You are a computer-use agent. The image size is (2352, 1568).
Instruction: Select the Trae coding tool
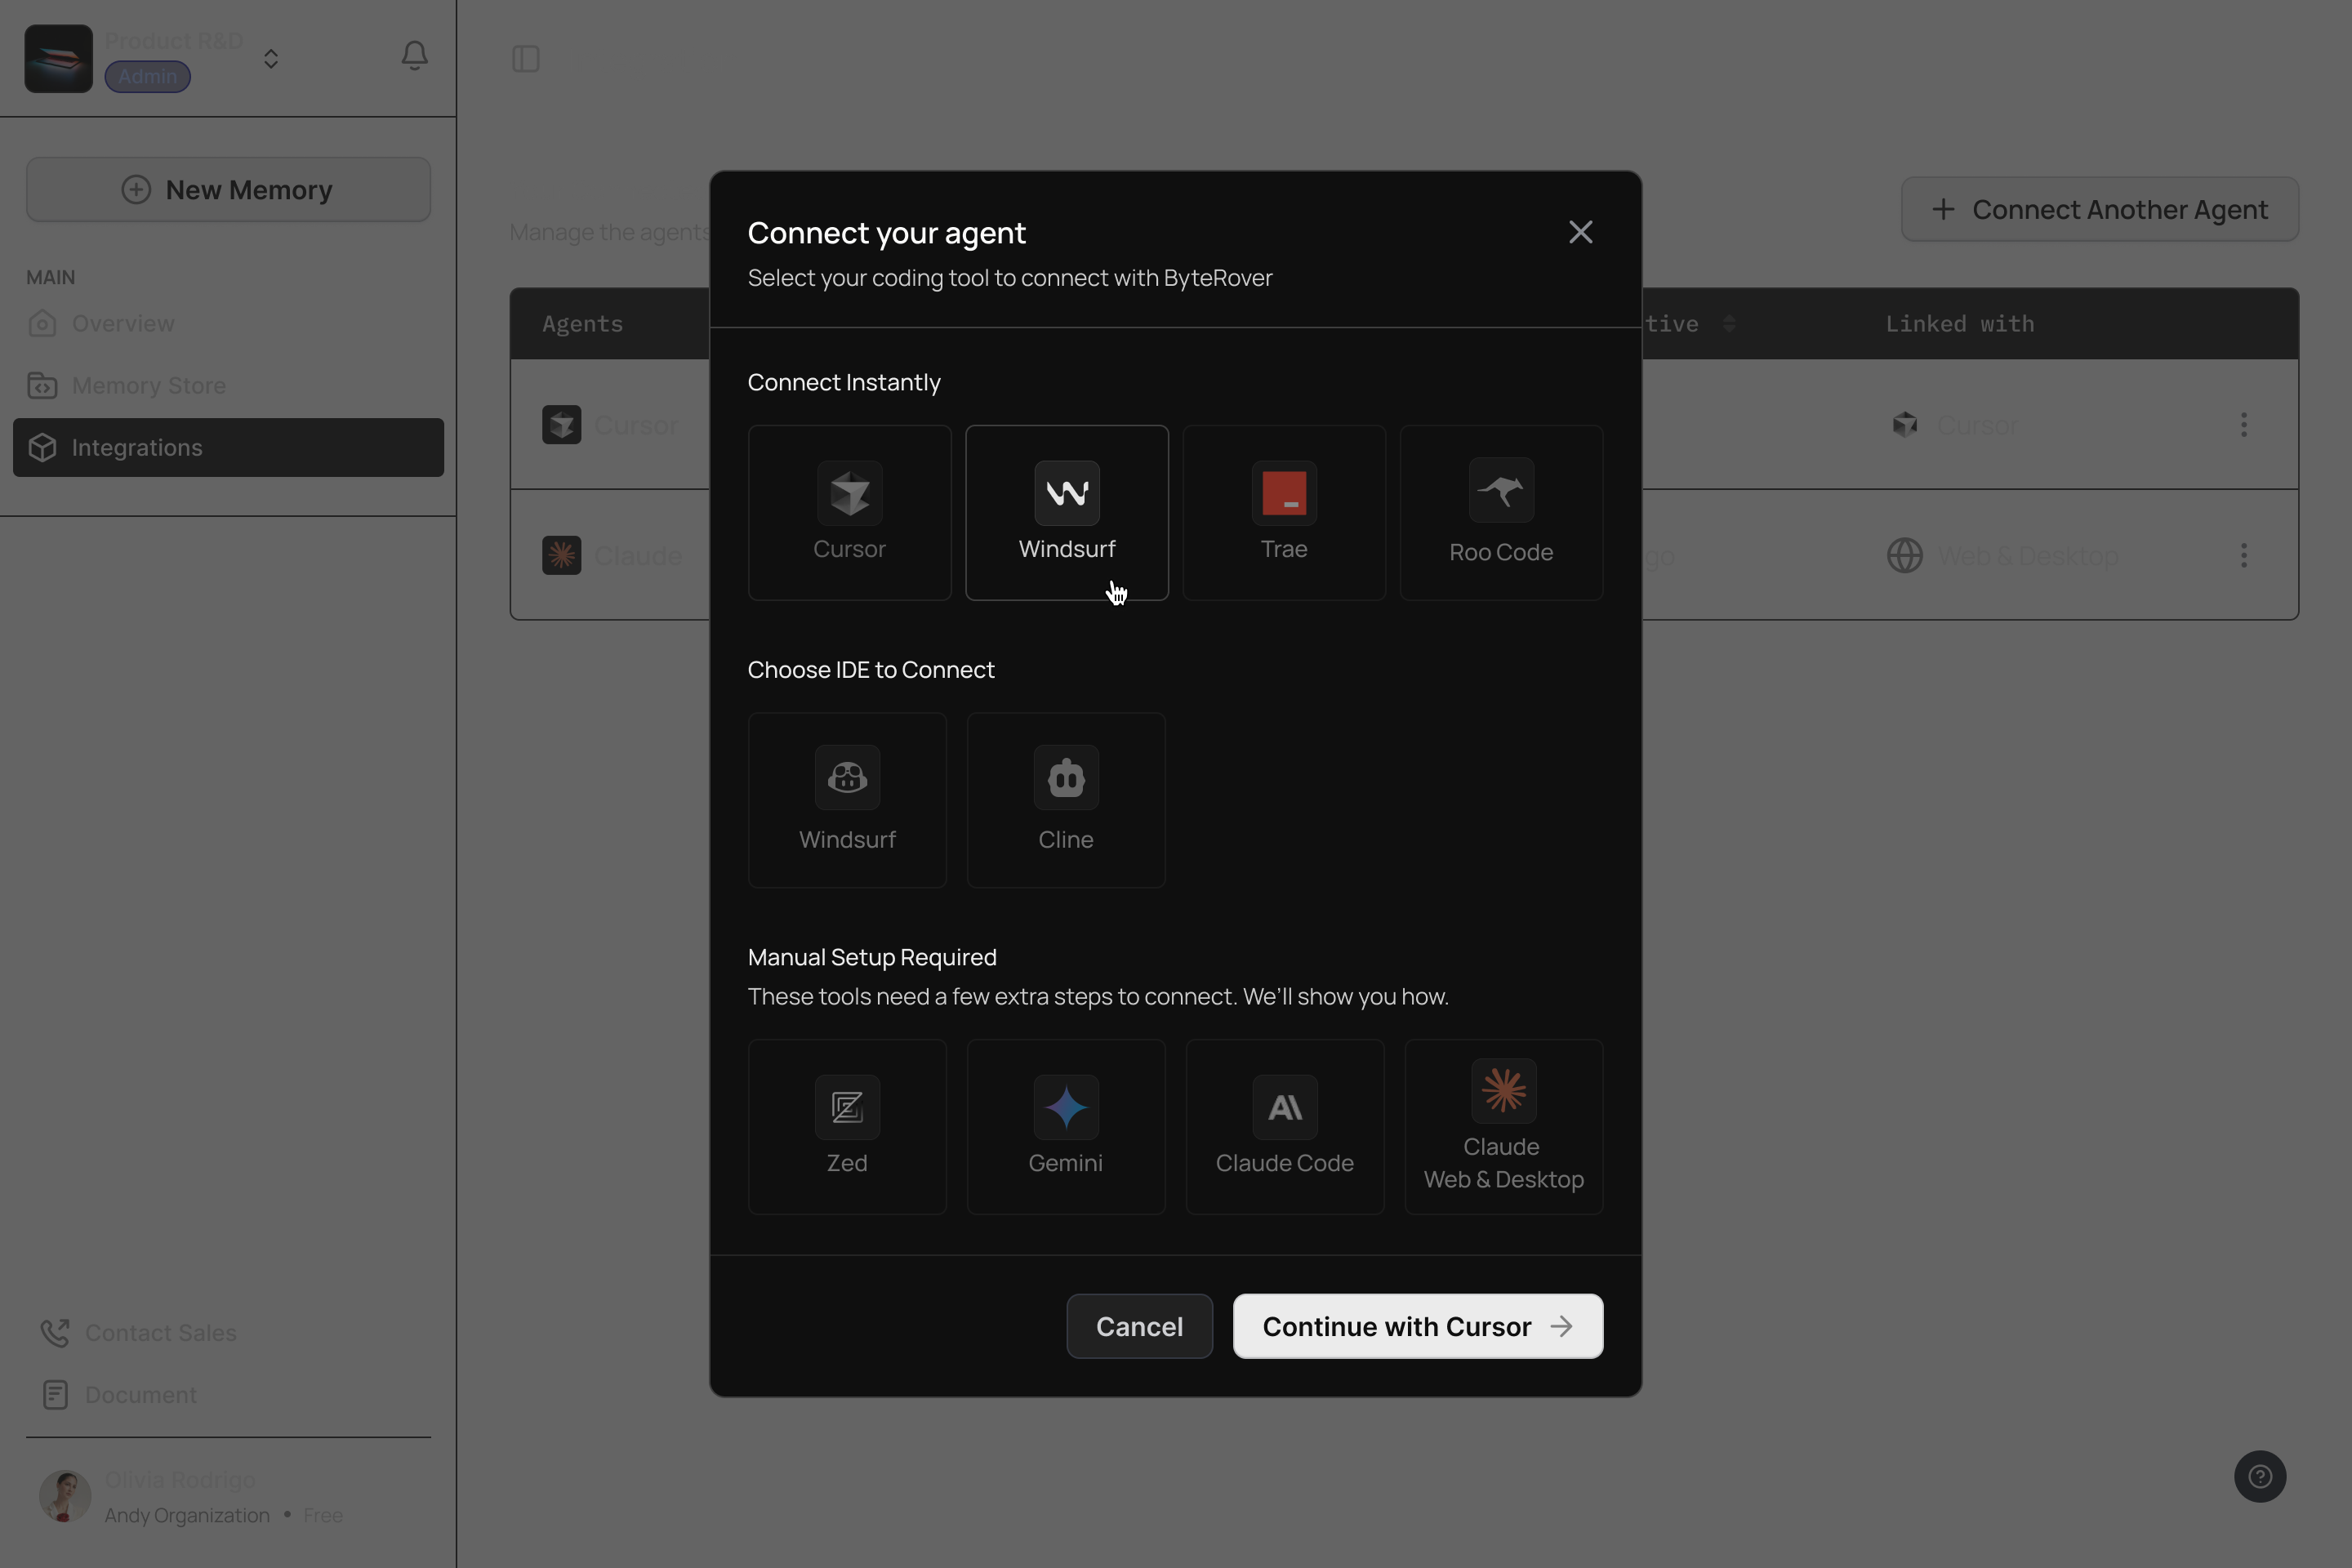pos(1284,512)
